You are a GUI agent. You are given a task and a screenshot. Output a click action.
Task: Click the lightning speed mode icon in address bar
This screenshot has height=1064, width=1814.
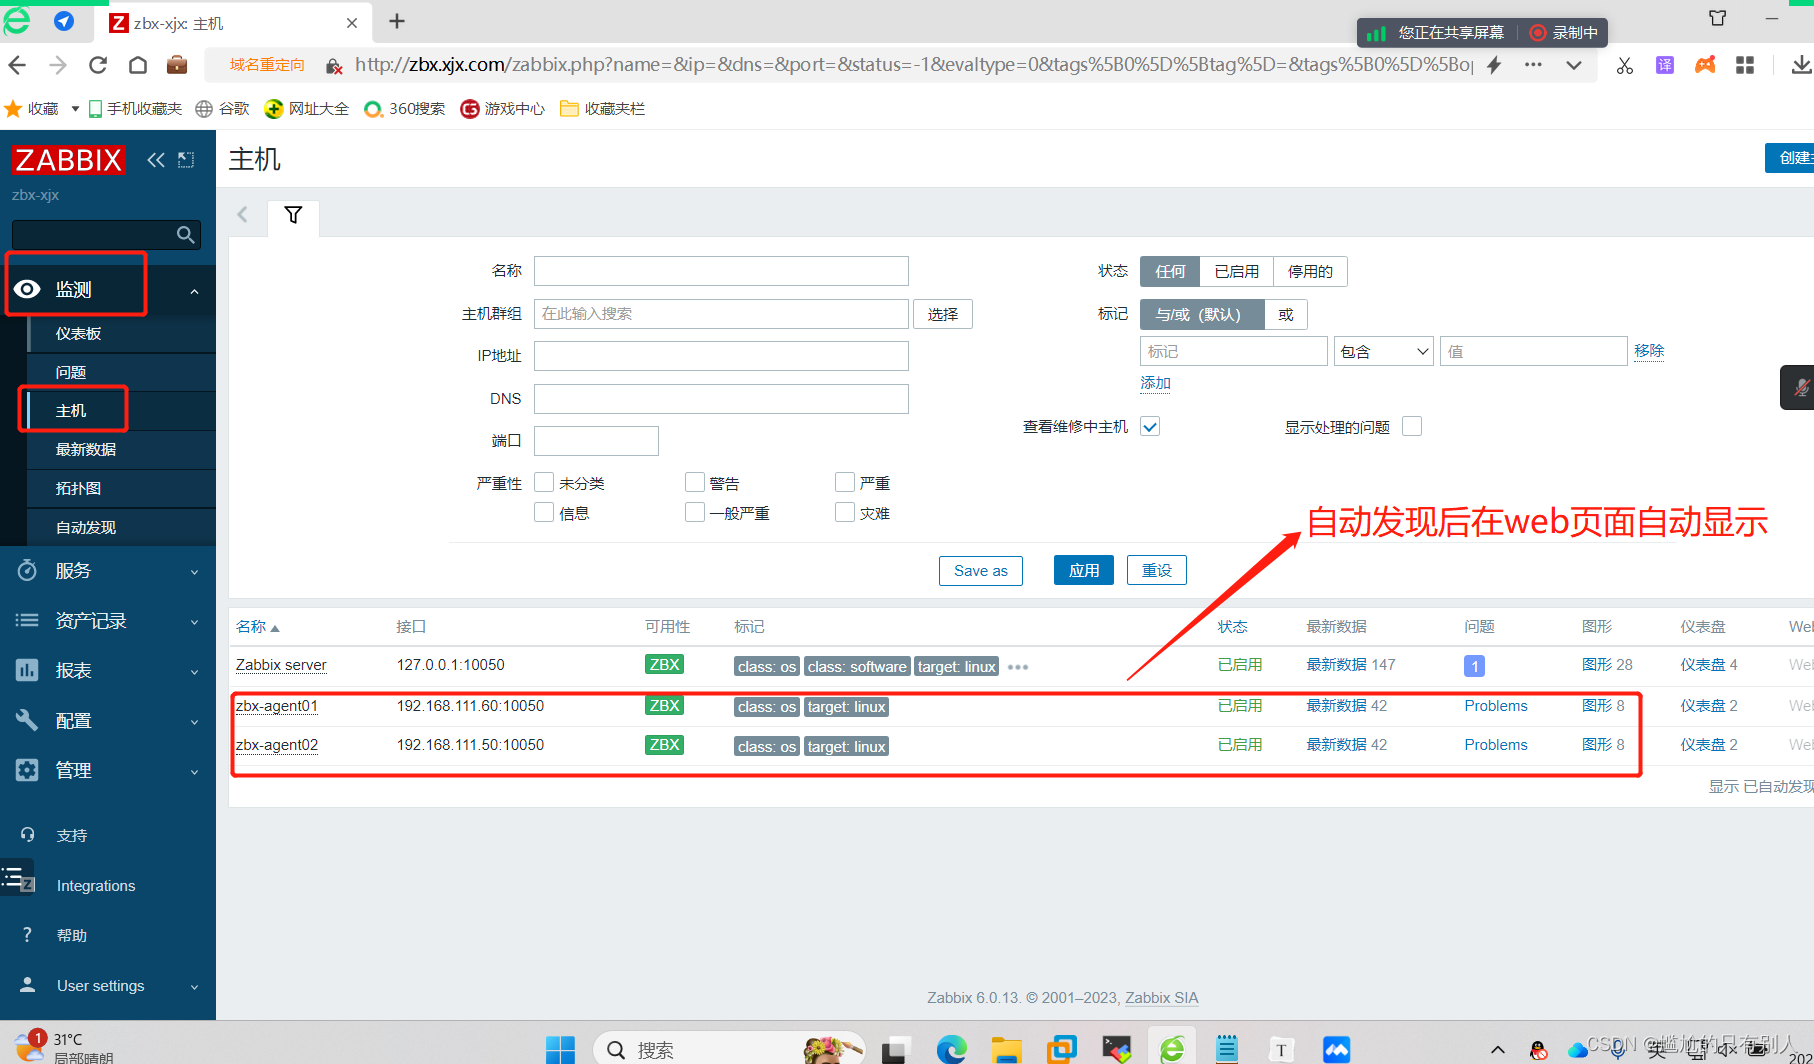click(1494, 65)
